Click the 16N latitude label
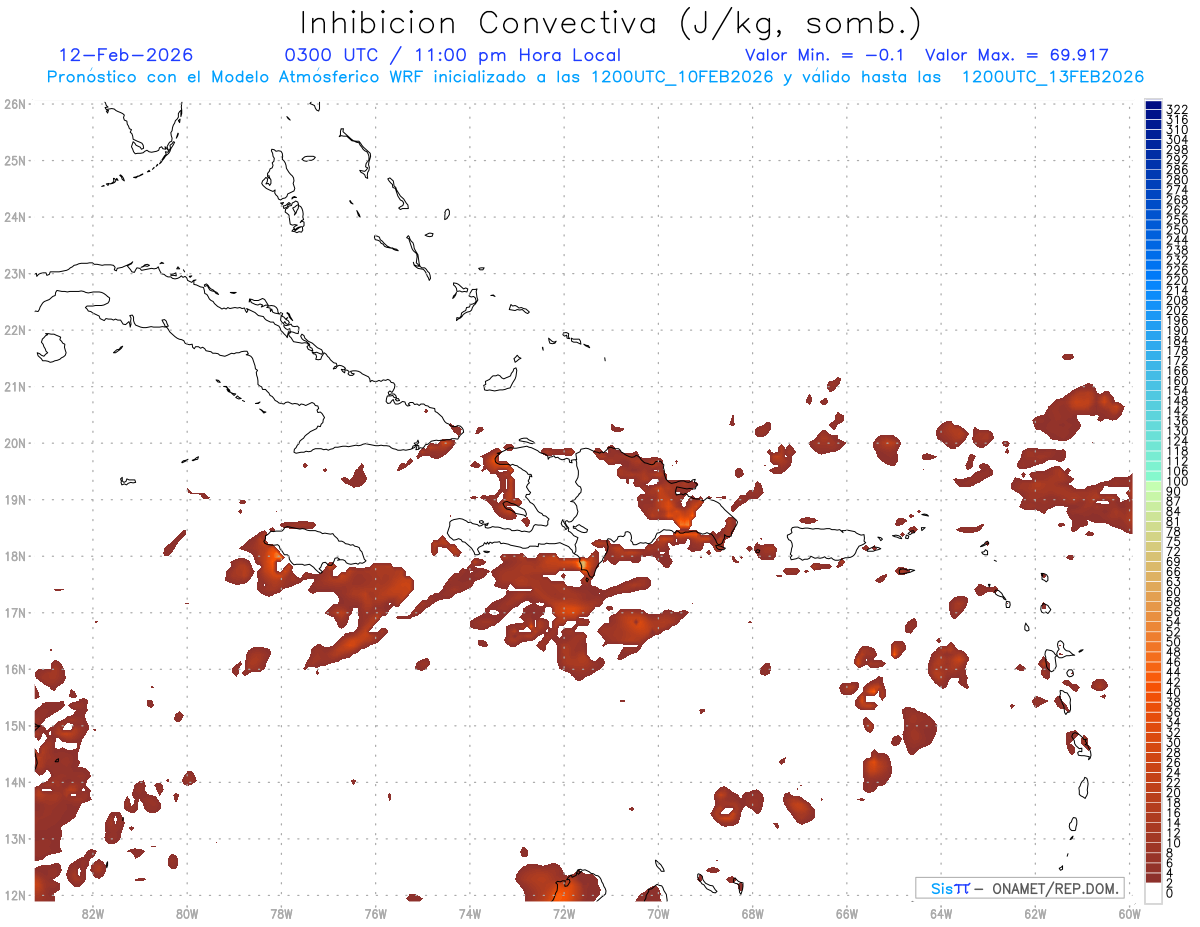 (x=15, y=669)
